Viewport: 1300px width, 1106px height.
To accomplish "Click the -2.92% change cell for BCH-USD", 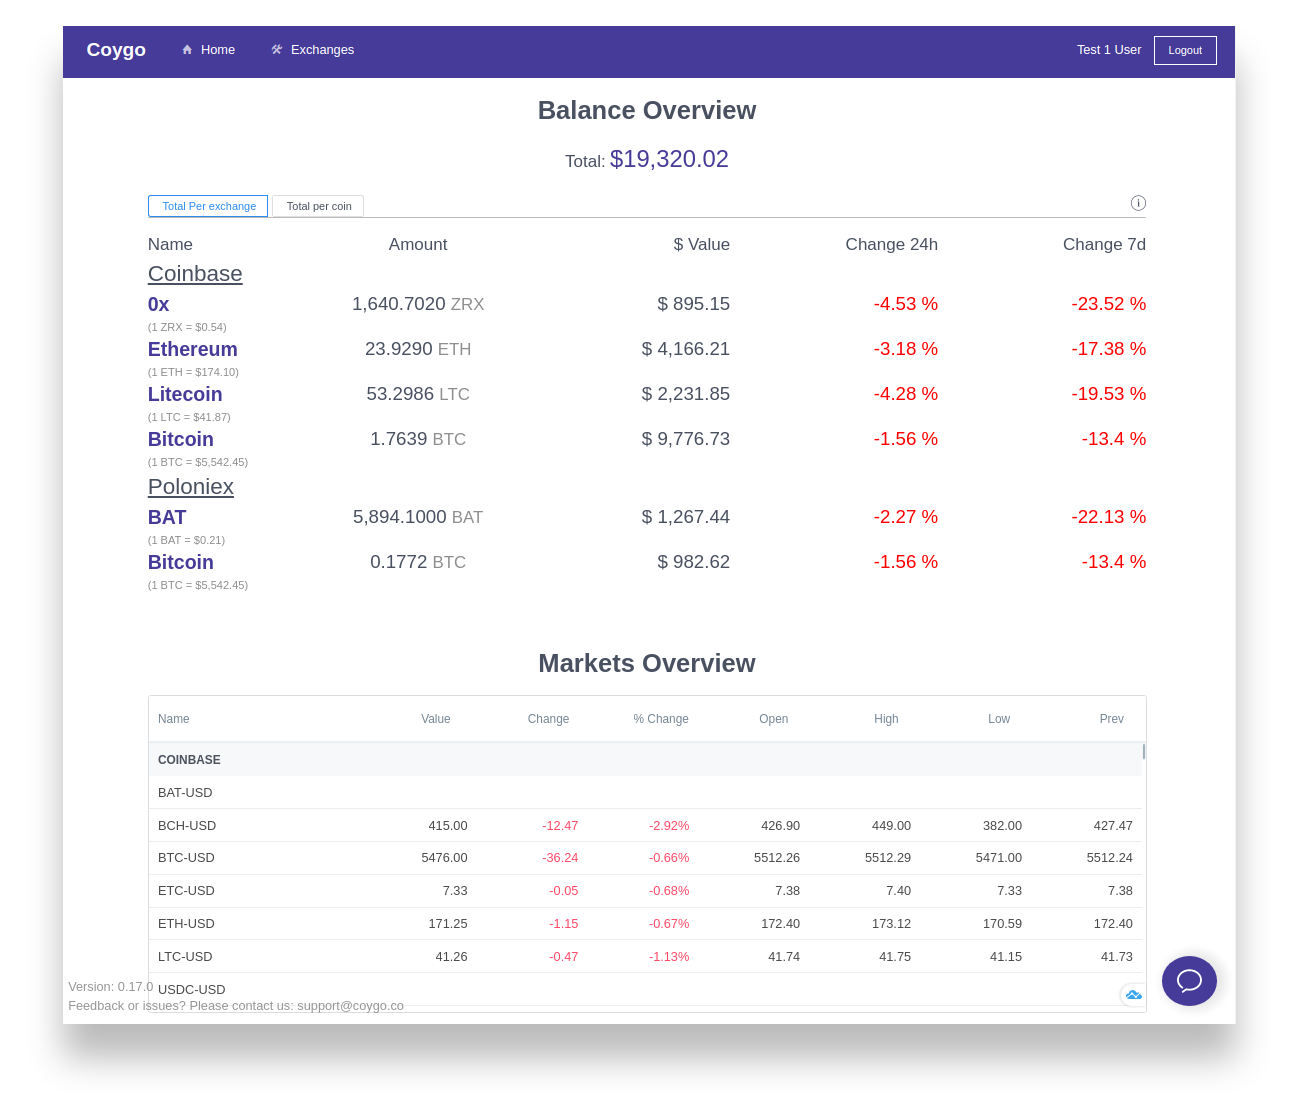I will (x=669, y=826).
